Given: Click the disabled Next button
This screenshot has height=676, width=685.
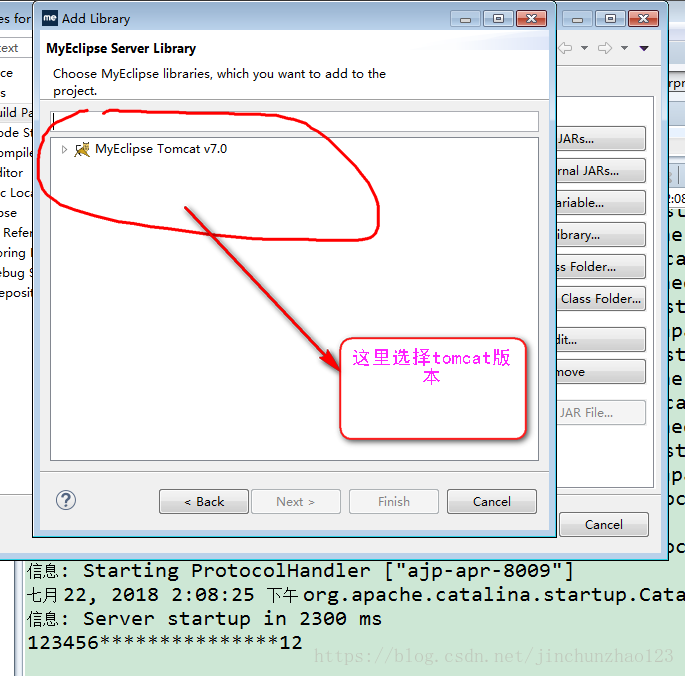Looking at the screenshot, I should [x=296, y=502].
